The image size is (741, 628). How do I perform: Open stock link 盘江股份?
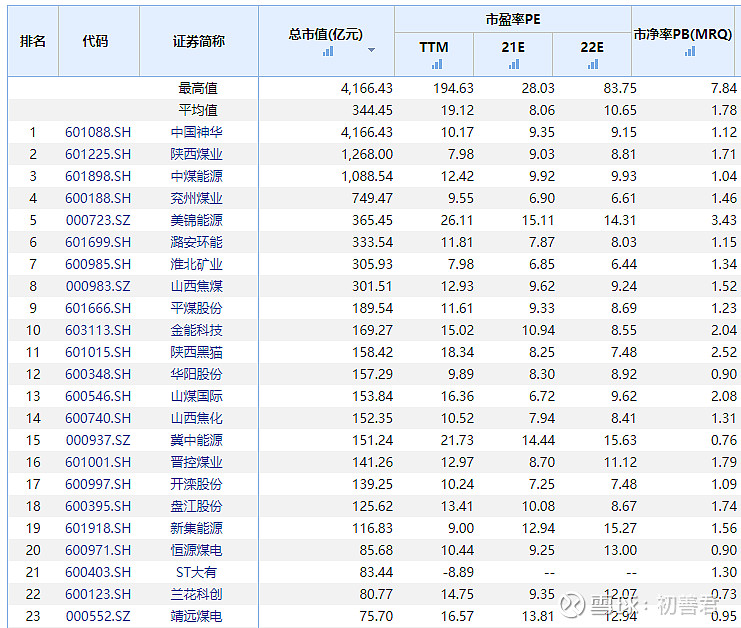[197, 507]
